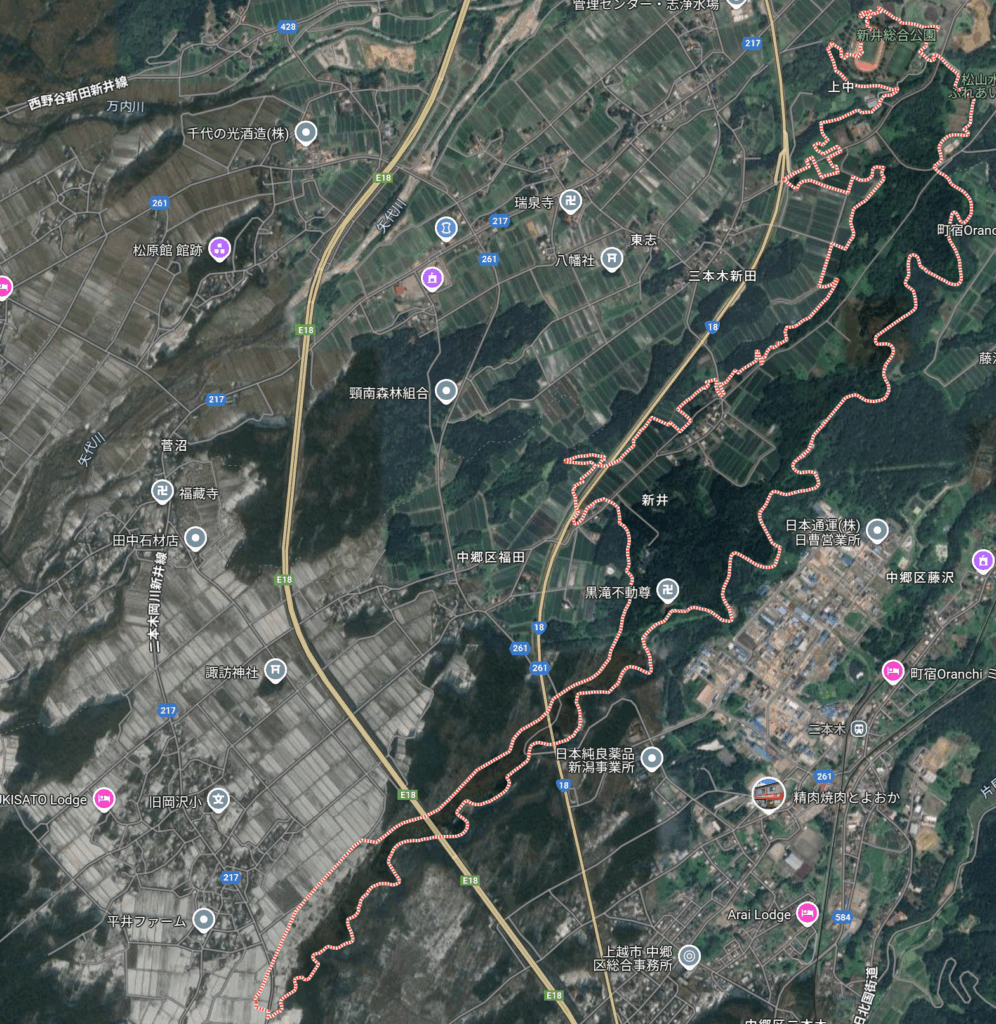Click the 日本通運 日曹営業所 pin
Viewport: 996px width, 1024px height.
[877, 531]
